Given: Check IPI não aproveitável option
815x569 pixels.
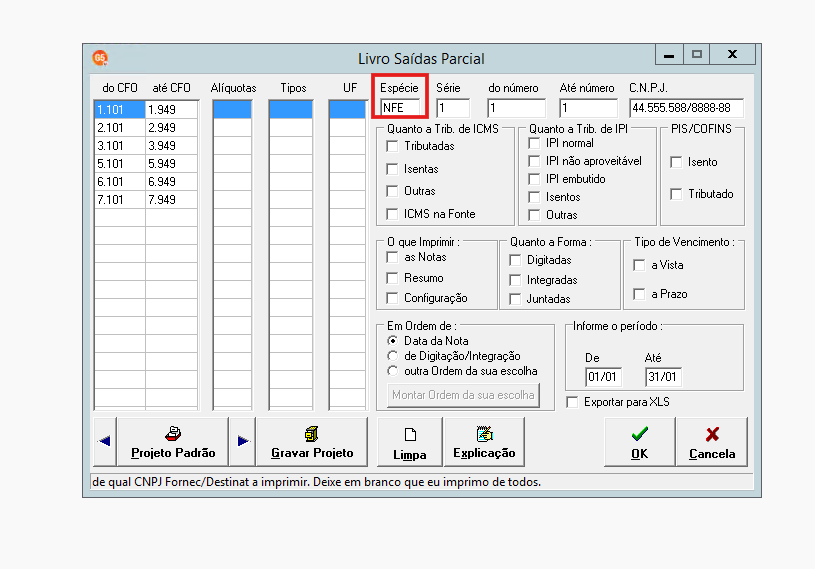Looking at the screenshot, I should click(x=534, y=161).
